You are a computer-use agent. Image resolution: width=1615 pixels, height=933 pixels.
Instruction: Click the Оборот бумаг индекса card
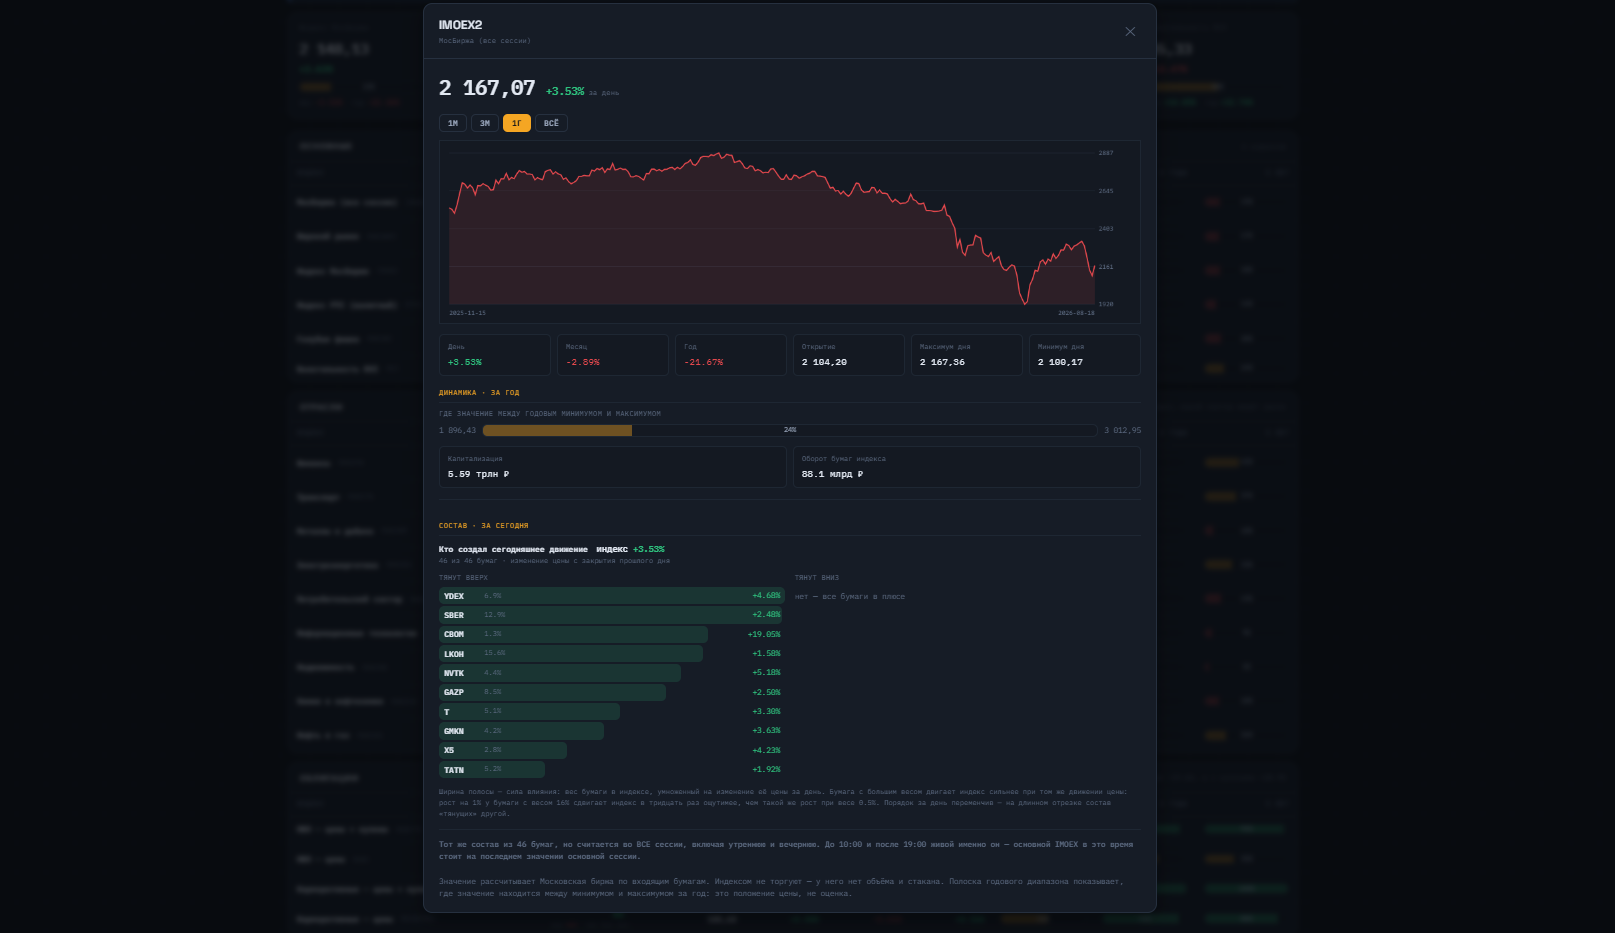click(966, 467)
